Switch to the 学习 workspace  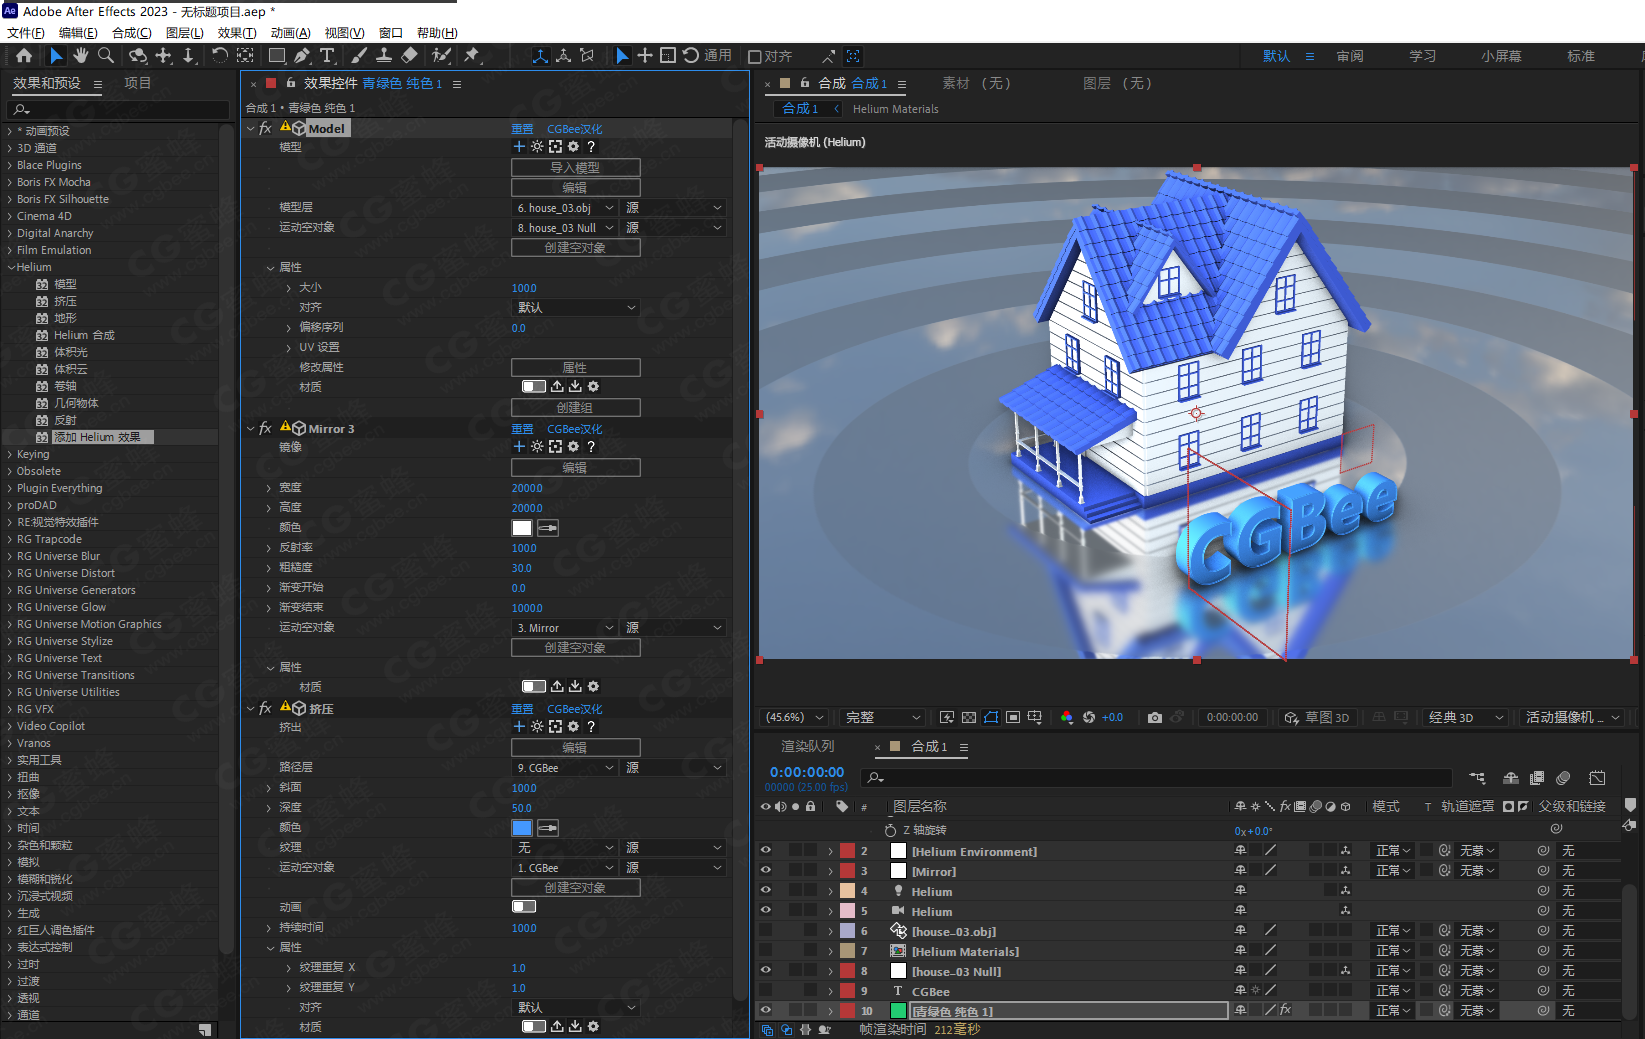coord(1422,56)
